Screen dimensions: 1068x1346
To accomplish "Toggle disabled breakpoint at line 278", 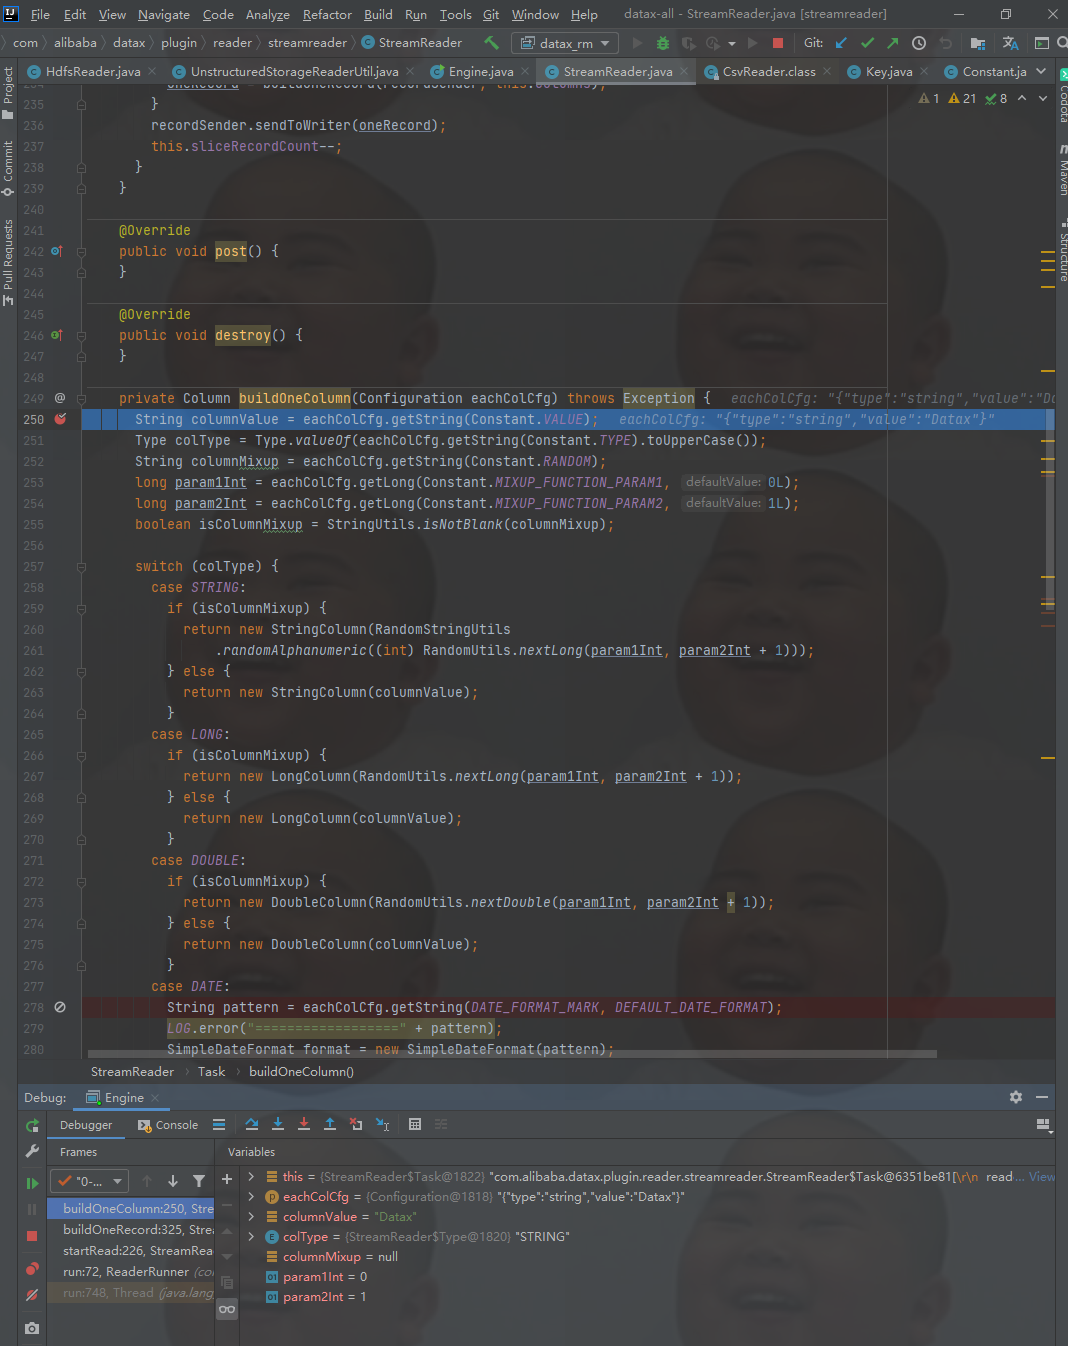I will coord(60,1007).
